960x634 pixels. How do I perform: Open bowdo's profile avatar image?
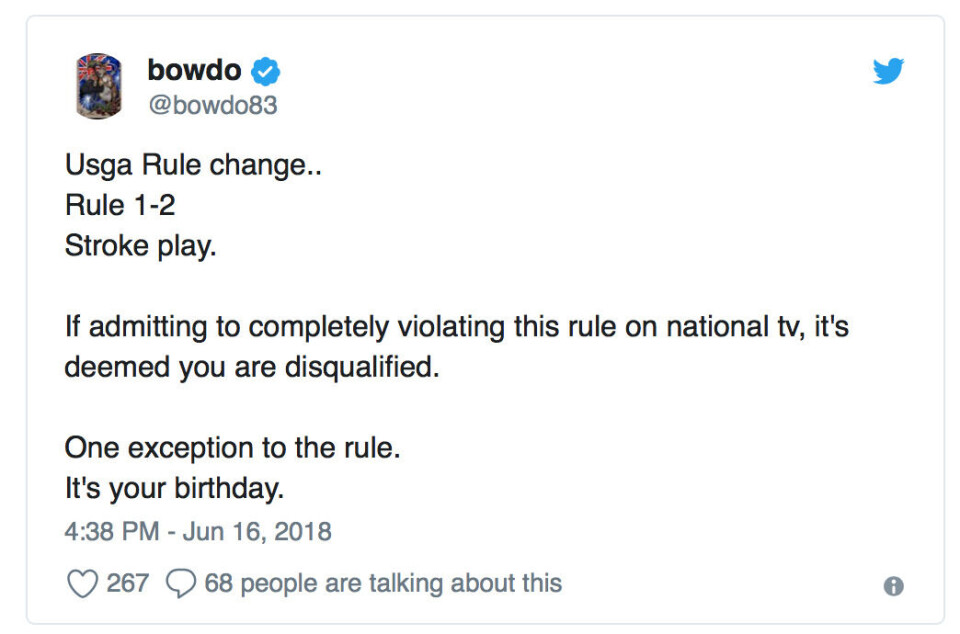point(98,86)
